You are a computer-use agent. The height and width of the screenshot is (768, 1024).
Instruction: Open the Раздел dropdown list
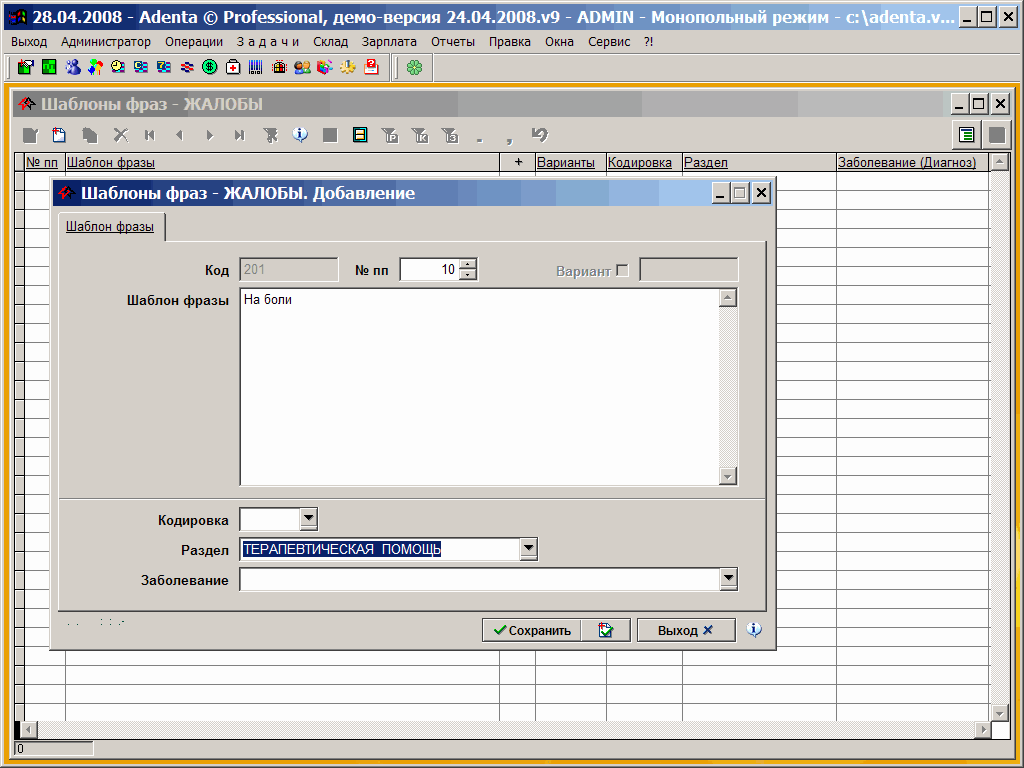point(529,549)
